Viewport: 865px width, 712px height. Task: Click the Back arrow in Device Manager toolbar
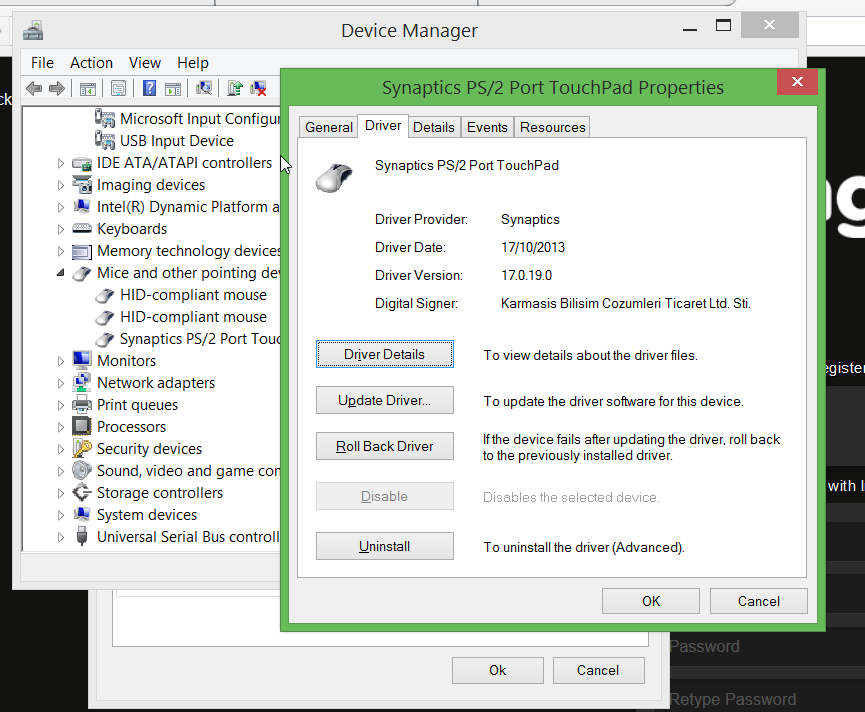coord(34,88)
